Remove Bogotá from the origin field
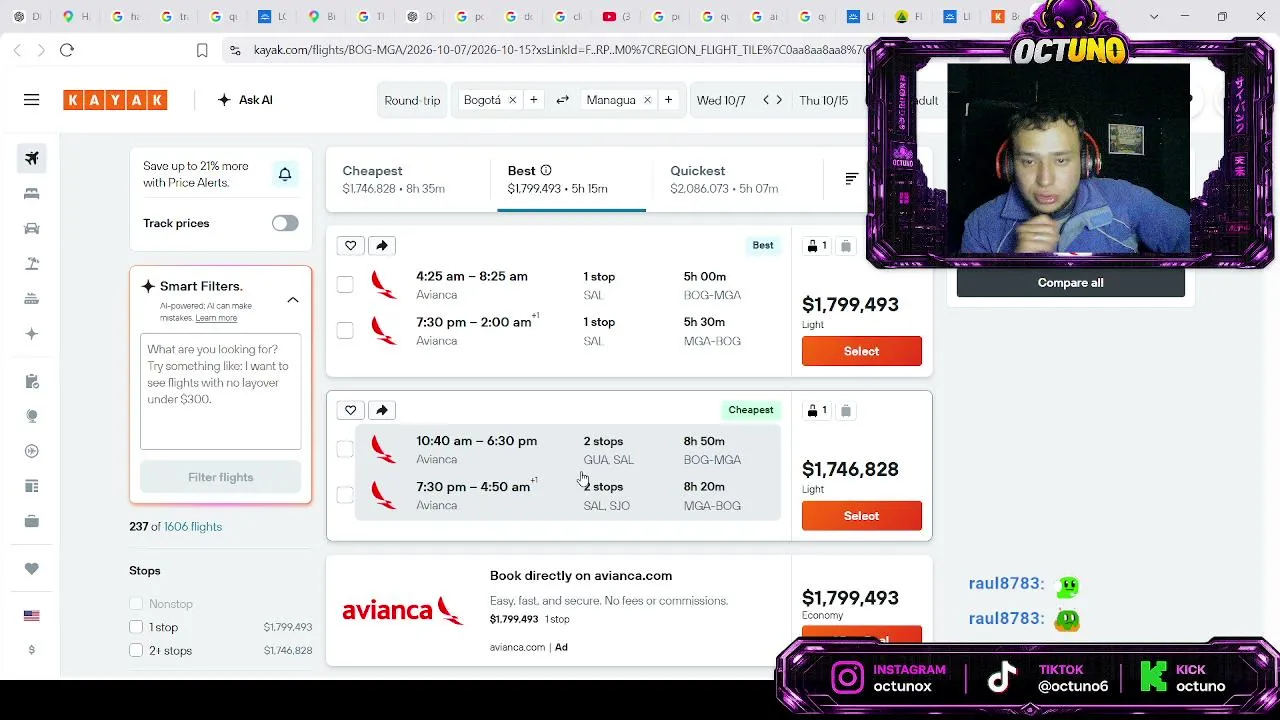 [x=512, y=100]
